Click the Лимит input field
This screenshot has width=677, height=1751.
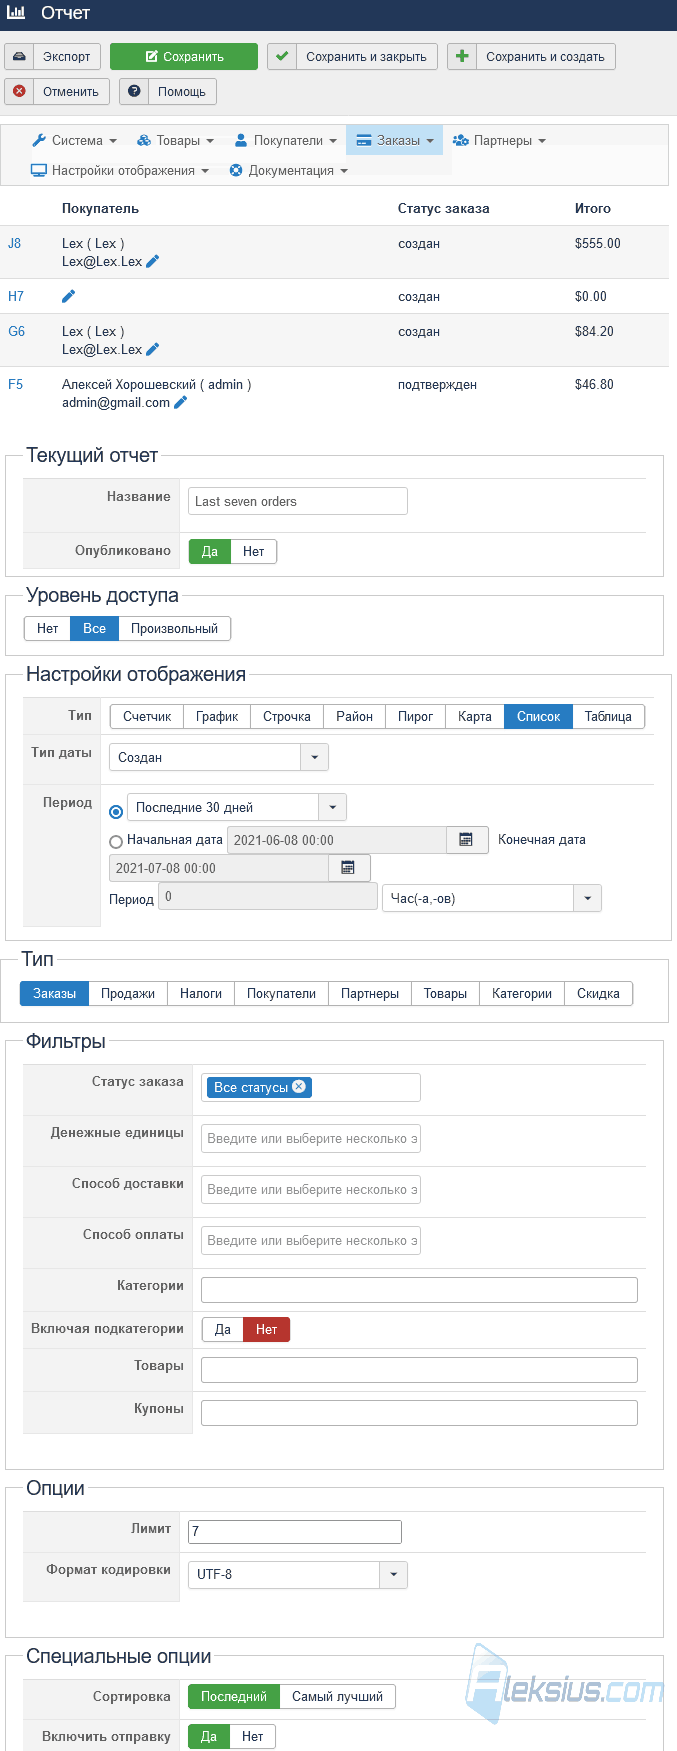(x=295, y=1531)
